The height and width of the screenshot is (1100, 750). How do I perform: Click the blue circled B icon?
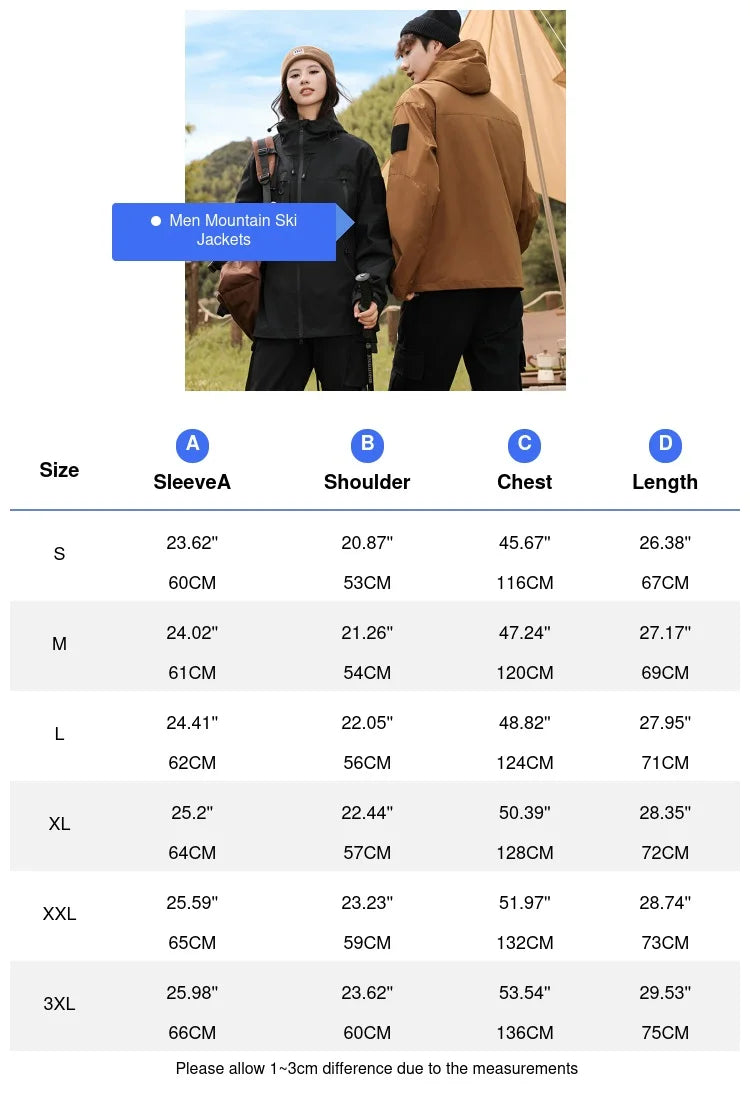coord(367,445)
